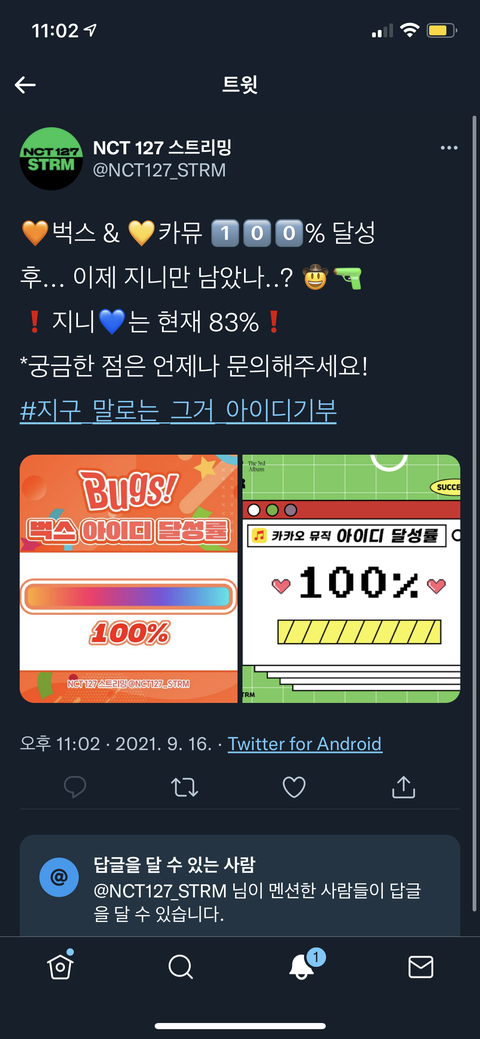
Task: Tap the tweet timestamp 오후 11:02
Action: click(61, 743)
